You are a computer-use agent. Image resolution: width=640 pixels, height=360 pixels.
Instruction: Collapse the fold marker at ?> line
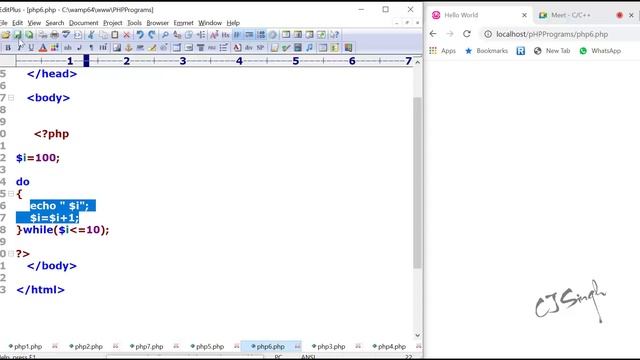(x=11, y=254)
